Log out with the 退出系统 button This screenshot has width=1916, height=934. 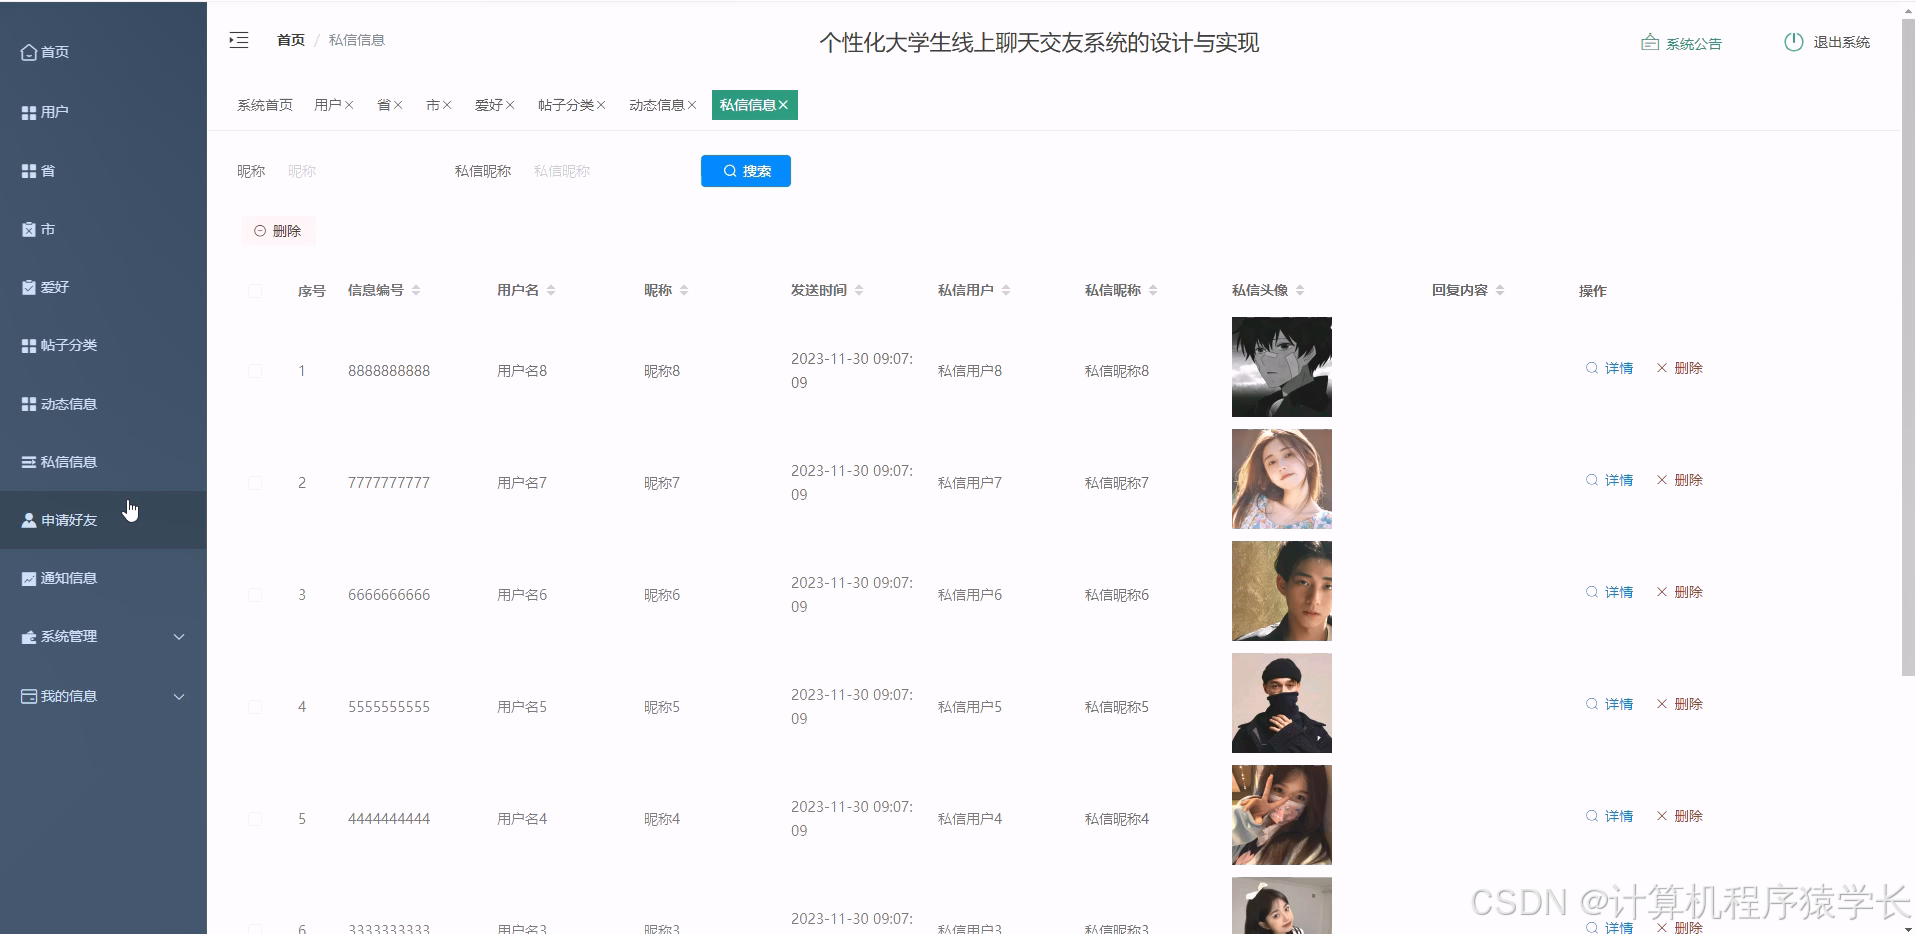1827,42
